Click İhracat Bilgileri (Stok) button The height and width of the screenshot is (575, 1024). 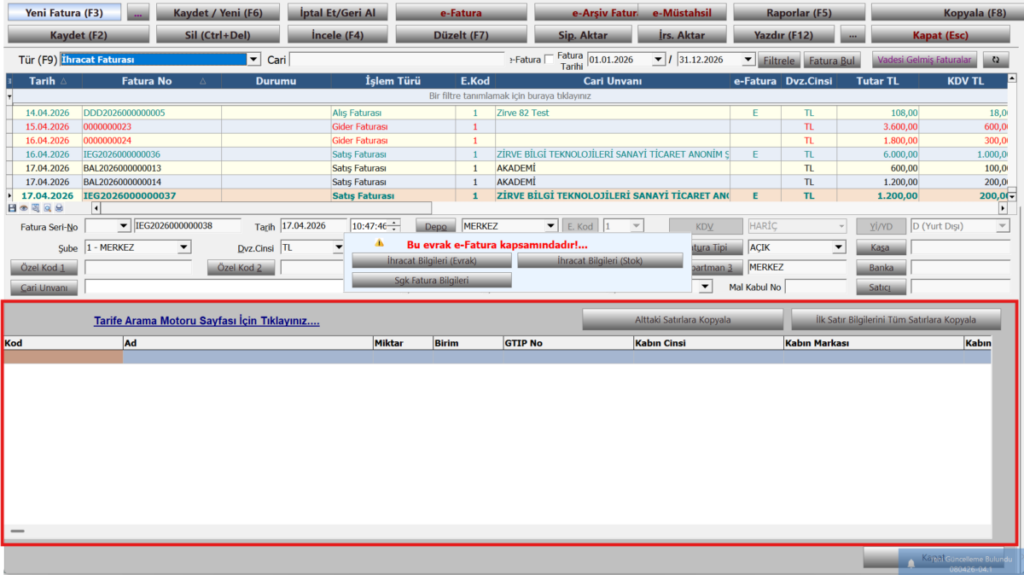(x=600, y=261)
